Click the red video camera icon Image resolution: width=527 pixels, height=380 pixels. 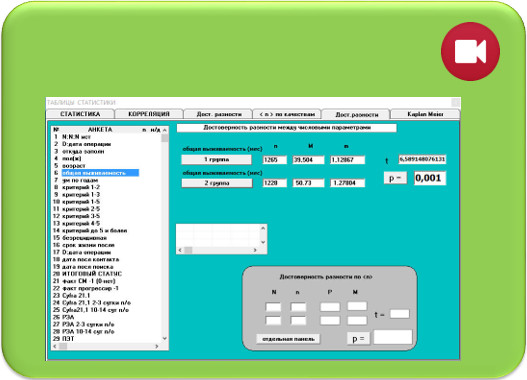pyautogui.click(x=470, y=51)
